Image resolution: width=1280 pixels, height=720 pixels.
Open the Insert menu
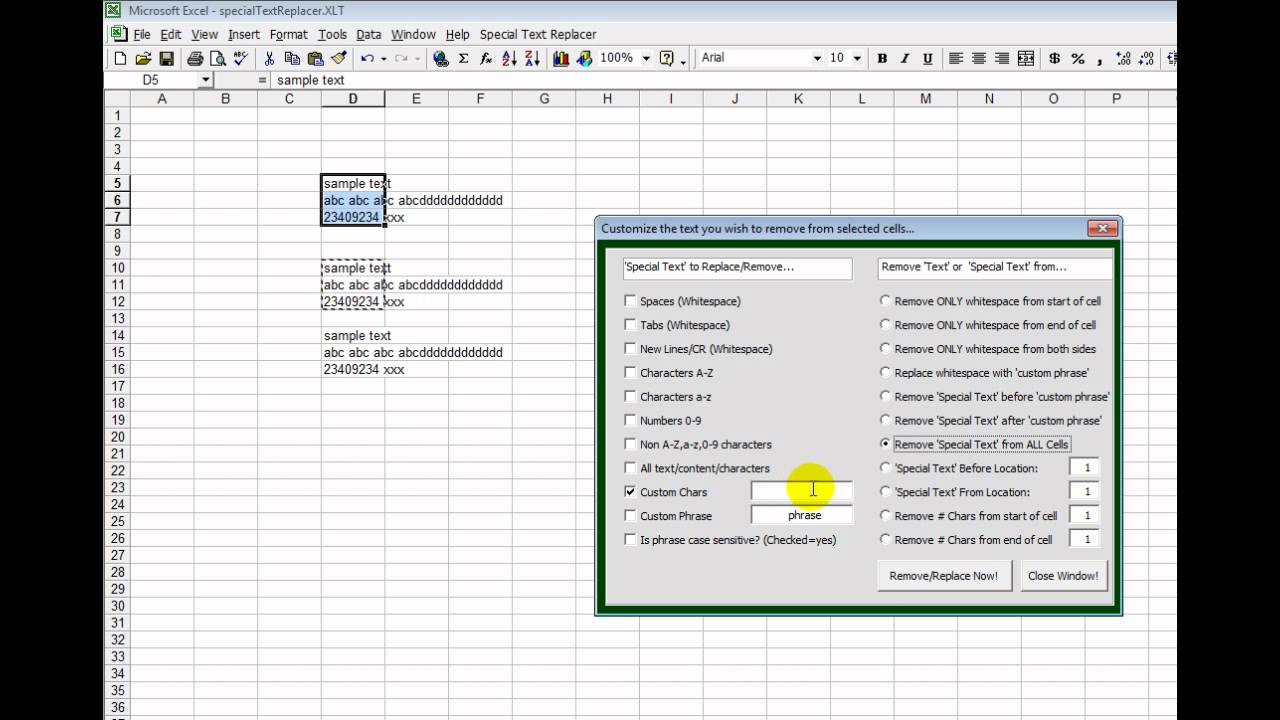pos(244,34)
